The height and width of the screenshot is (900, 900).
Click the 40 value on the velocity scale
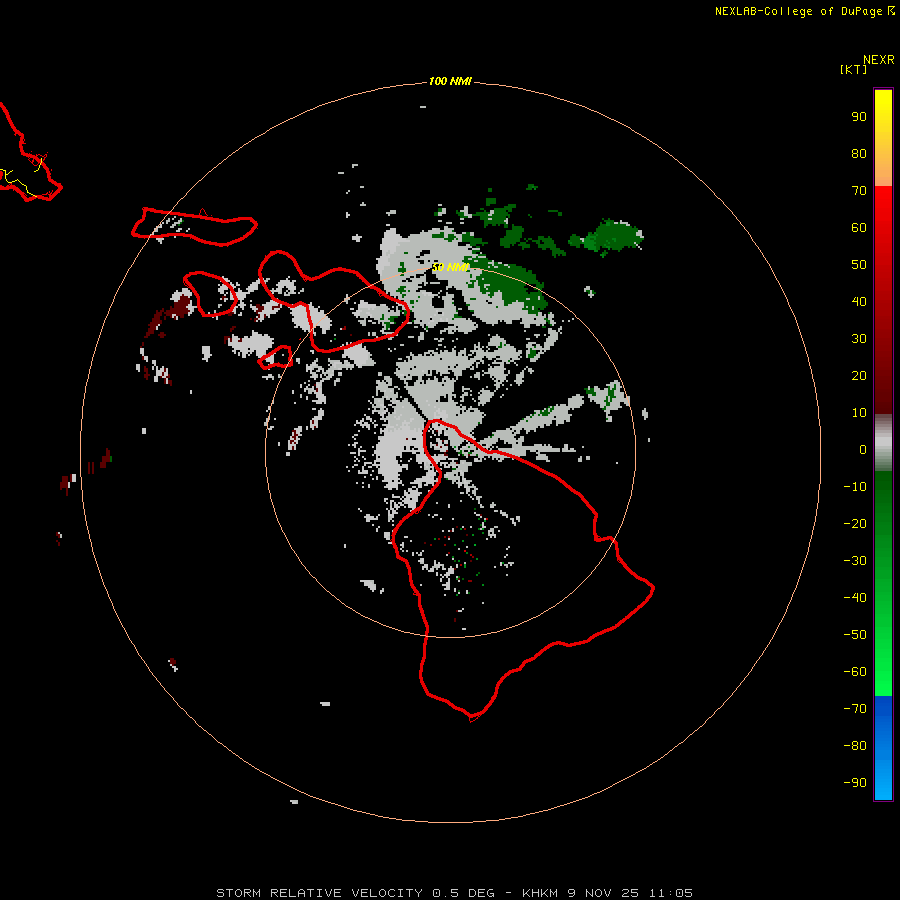tap(859, 302)
